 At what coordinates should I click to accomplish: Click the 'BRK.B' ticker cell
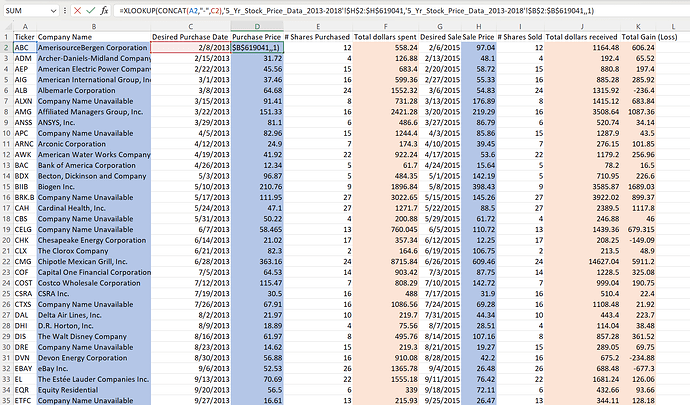pos(25,197)
